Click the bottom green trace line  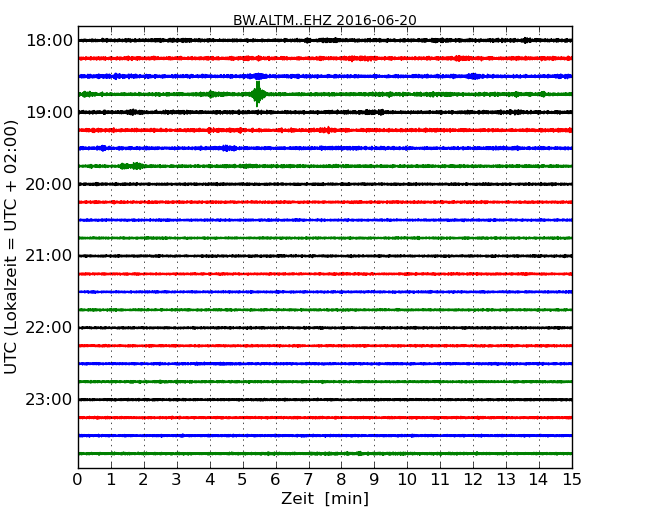[x=325, y=454]
